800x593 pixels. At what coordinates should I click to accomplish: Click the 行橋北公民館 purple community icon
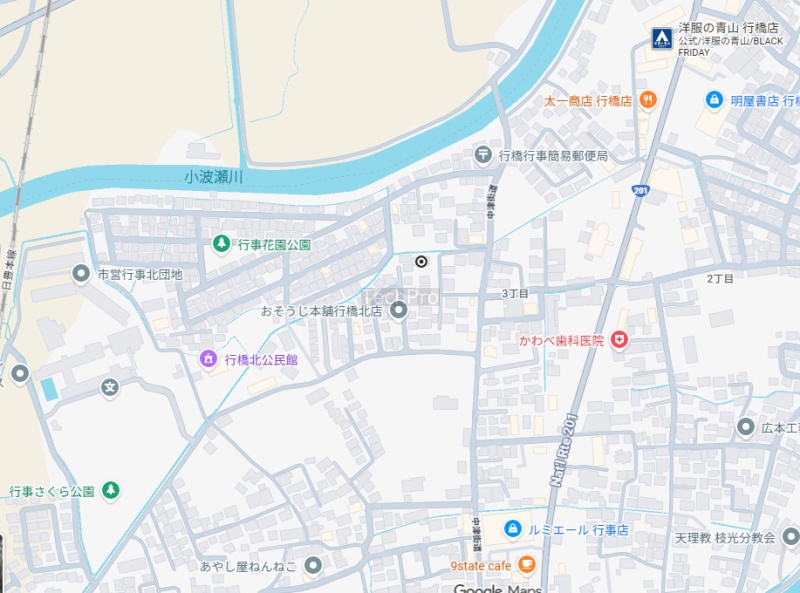coord(208,359)
